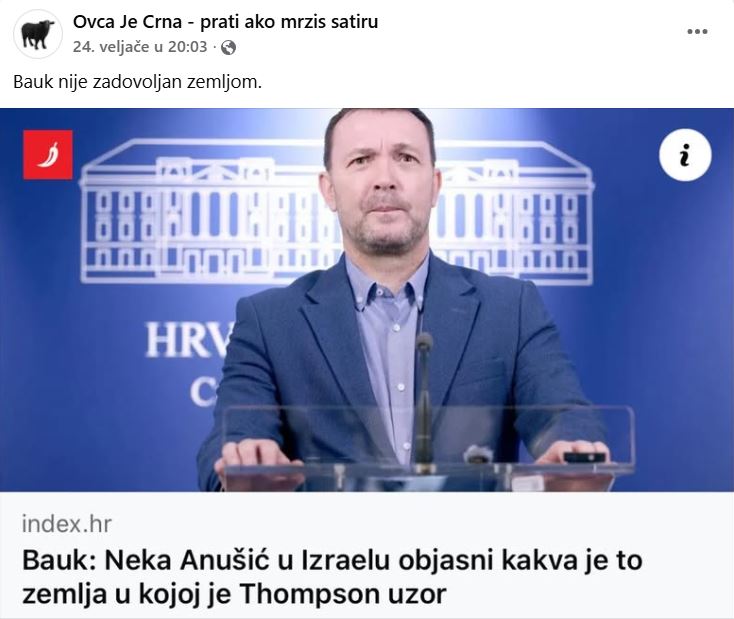Click the round info 'i' icon

pyautogui.click(x=685, y=155)
